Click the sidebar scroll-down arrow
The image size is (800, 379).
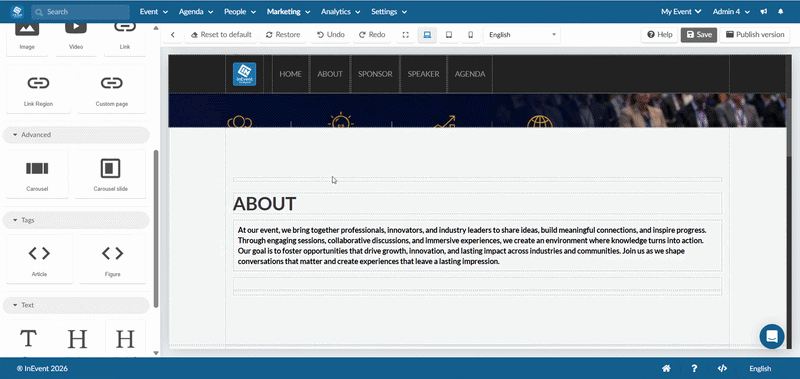click(156, 352)
